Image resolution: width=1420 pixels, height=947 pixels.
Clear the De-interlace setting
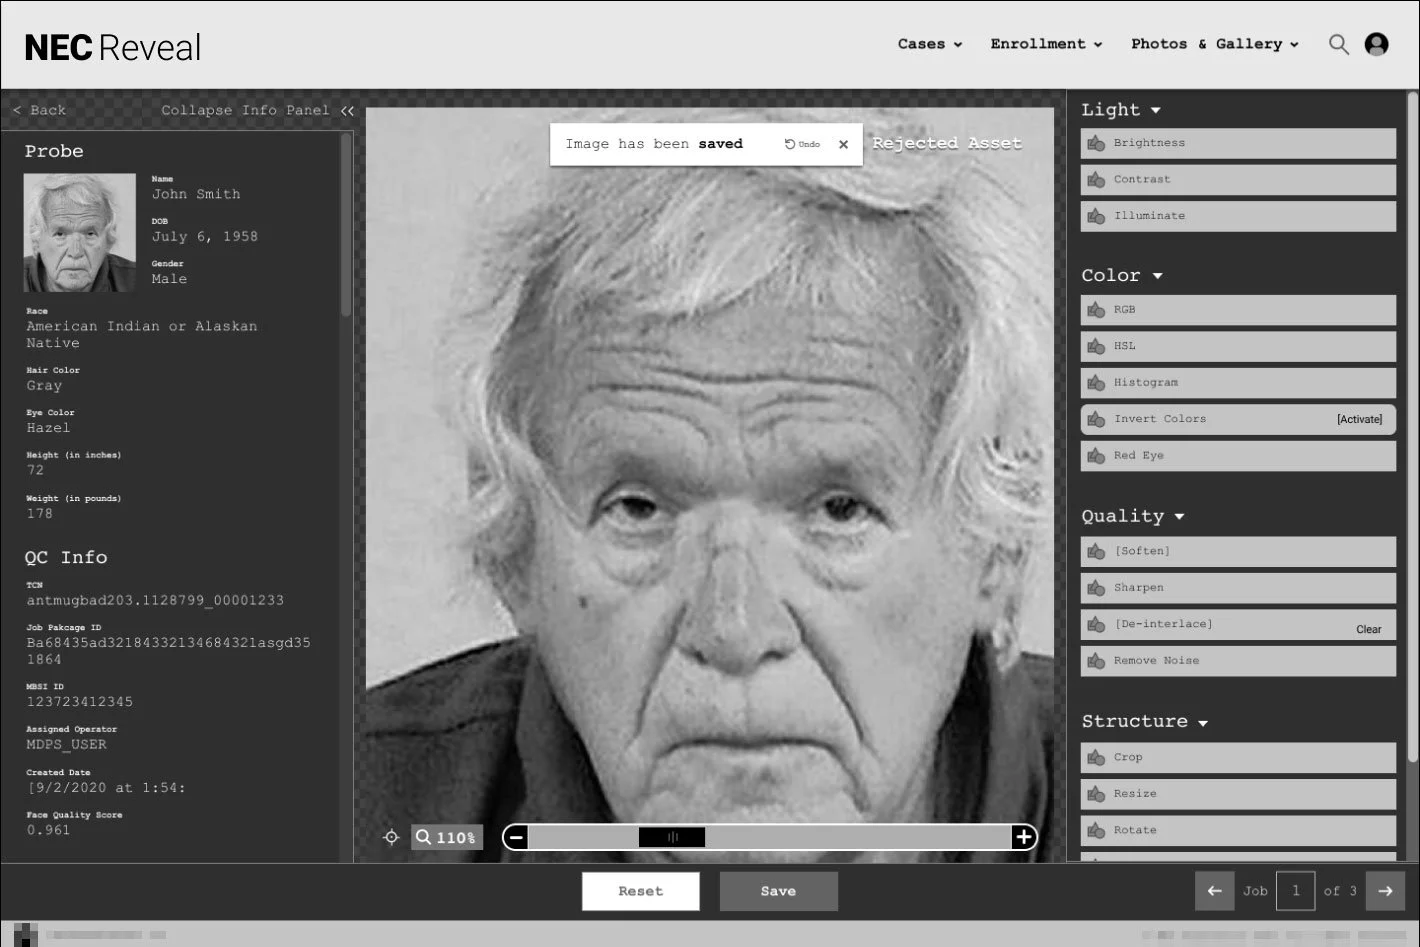(1368, 630)
